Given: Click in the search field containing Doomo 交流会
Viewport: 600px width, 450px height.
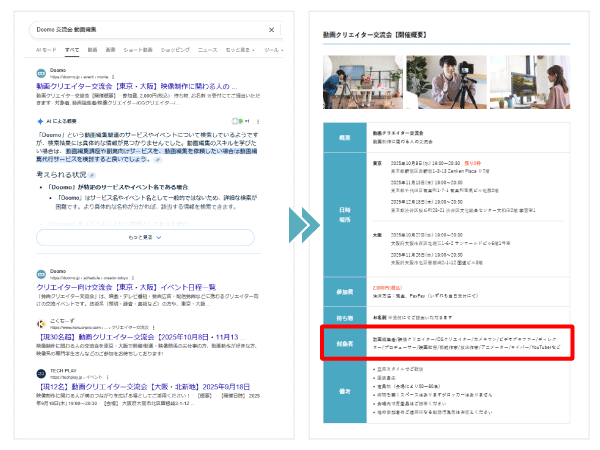Looking at the screenshot, I should [140, 30].
